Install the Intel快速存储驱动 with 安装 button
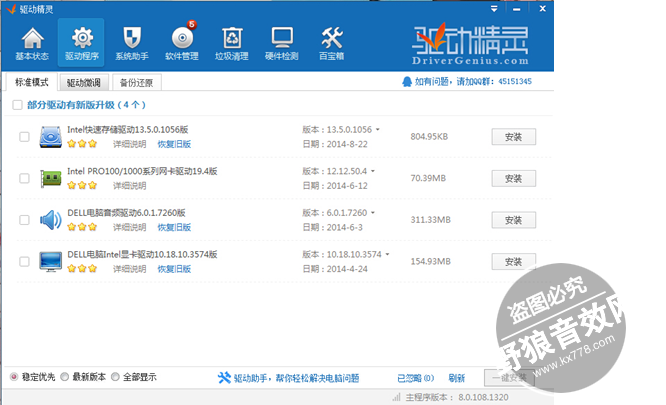Image resolution: width=666 pixels, height=405 pixels. 514,137
